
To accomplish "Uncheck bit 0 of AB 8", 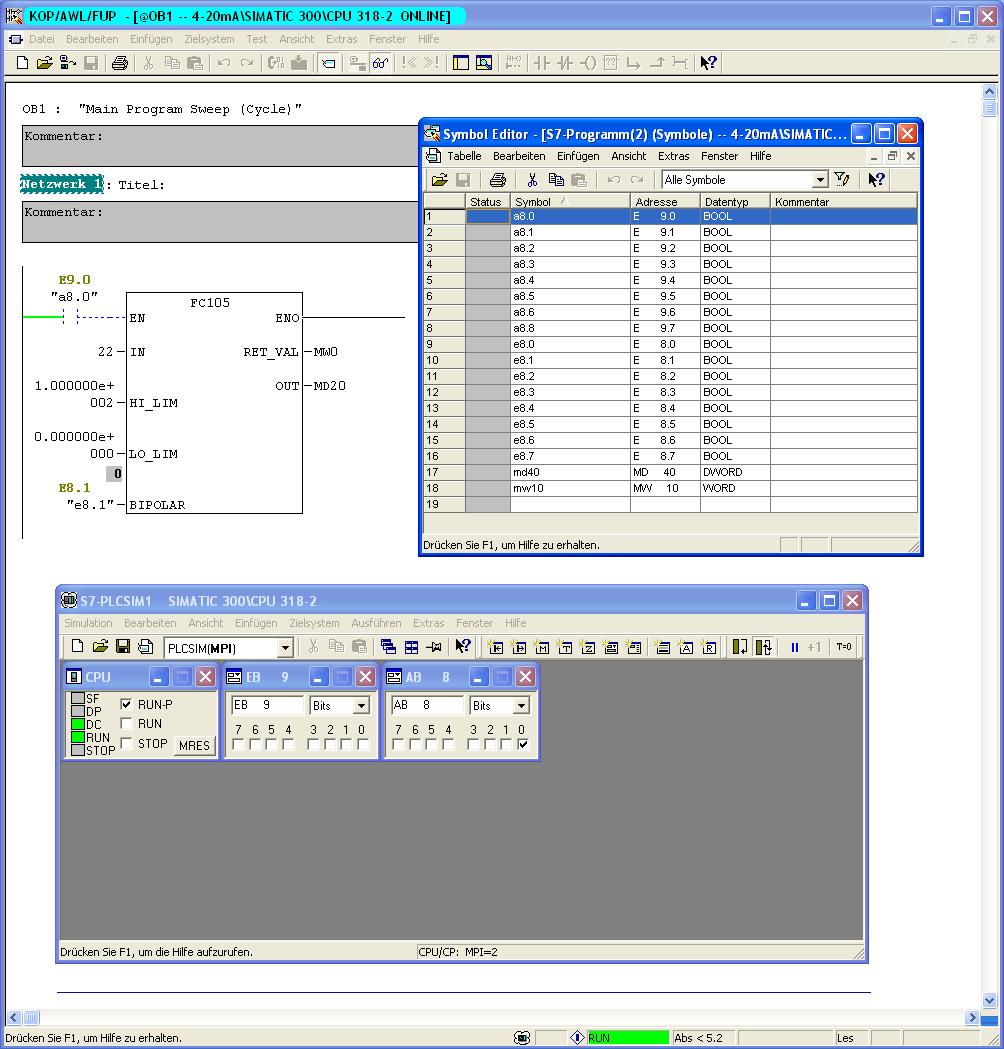I will pyautogui.click(x=523, y=744).
